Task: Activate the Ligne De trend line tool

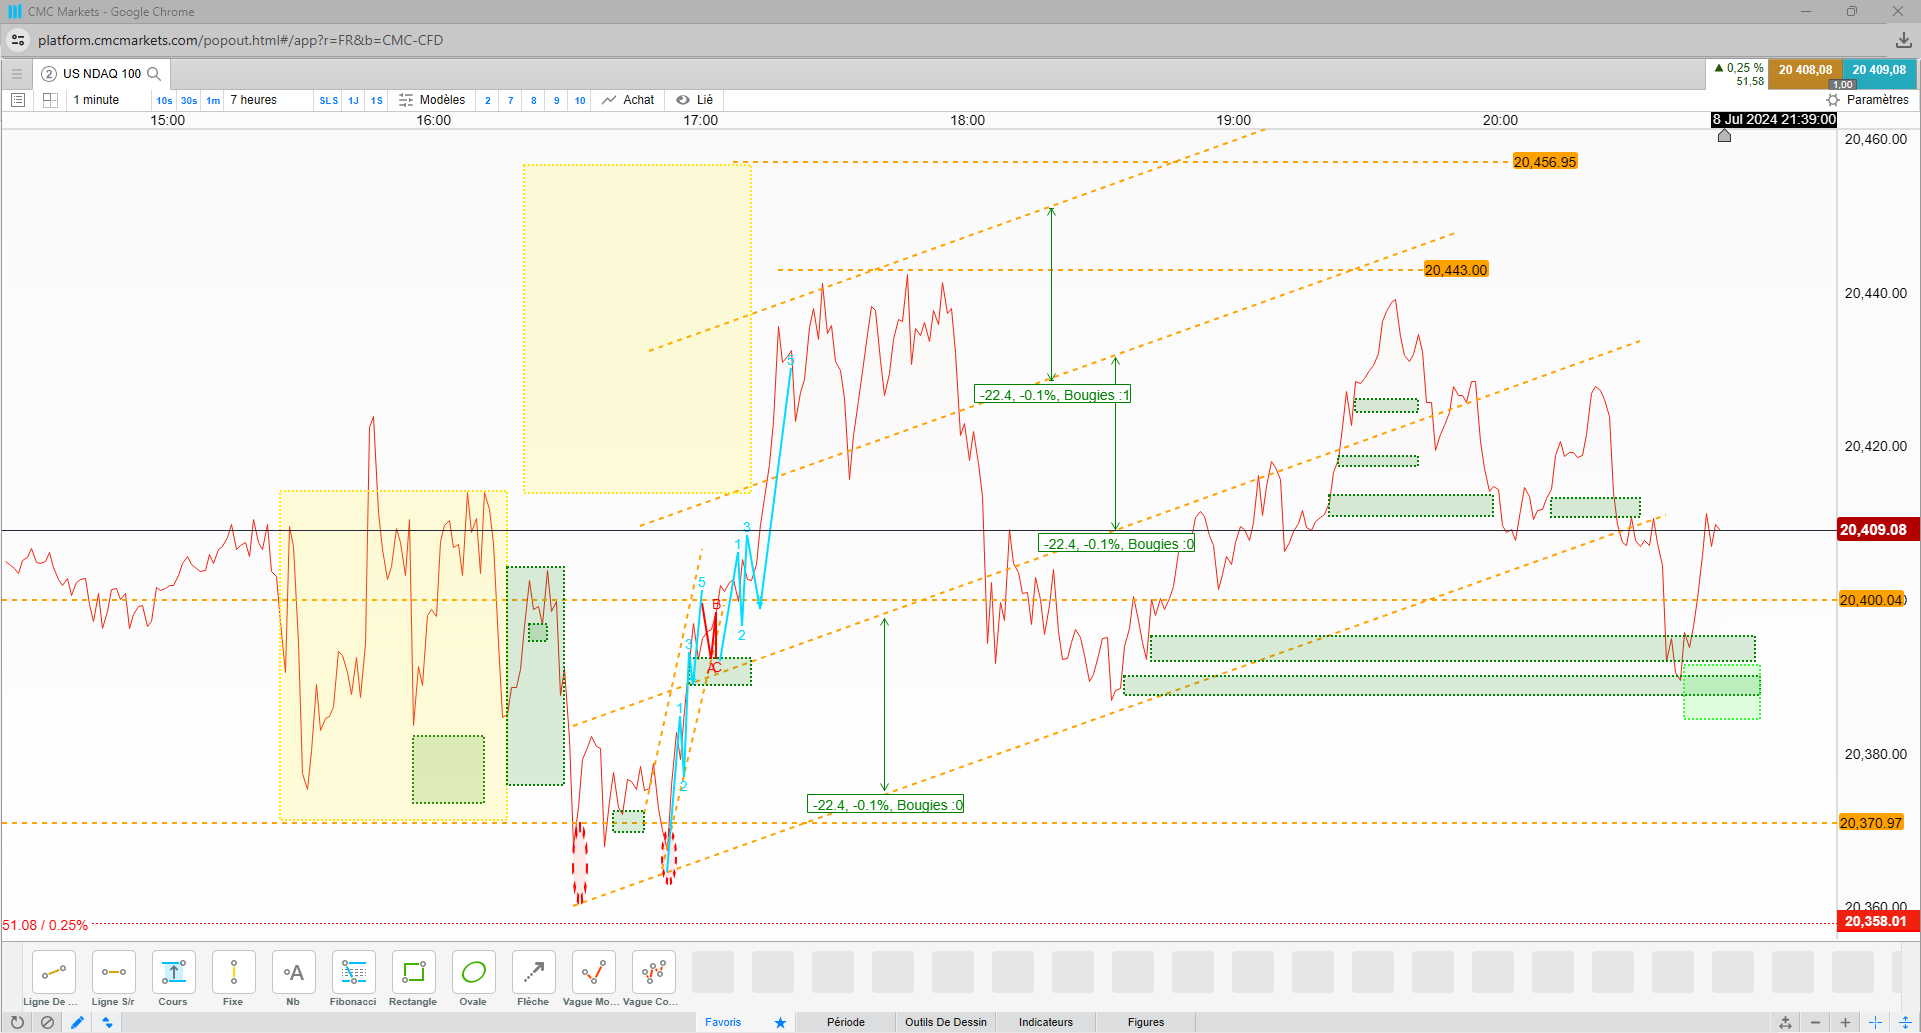Action: 53,979
